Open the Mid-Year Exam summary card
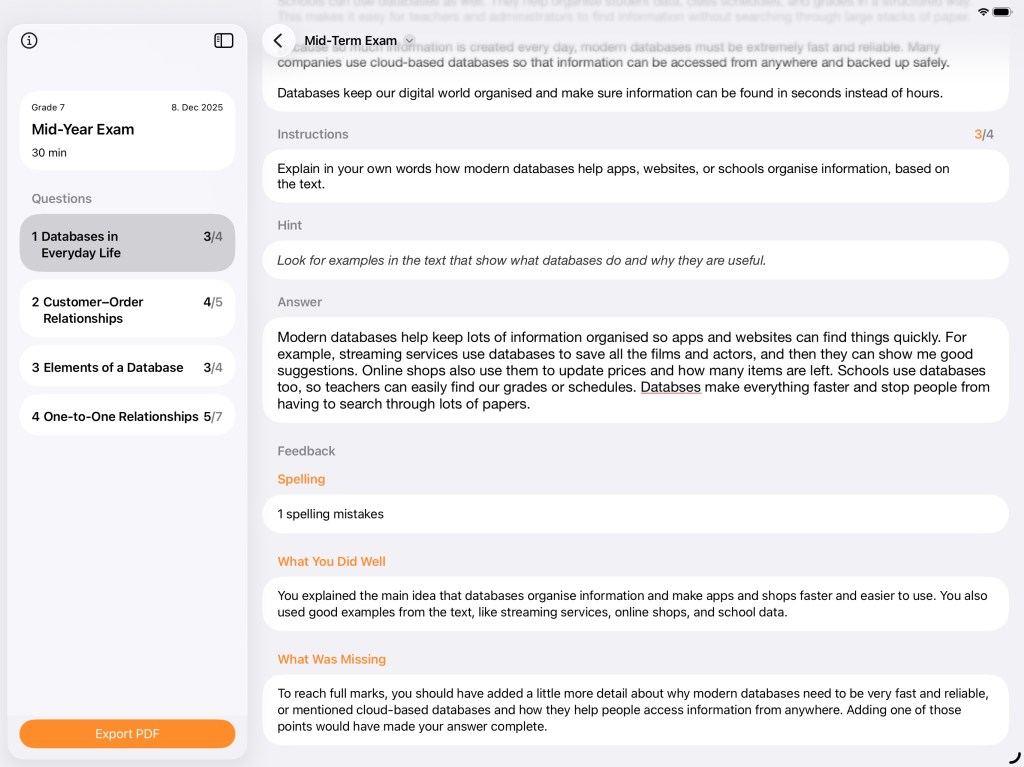 point(127,130)
